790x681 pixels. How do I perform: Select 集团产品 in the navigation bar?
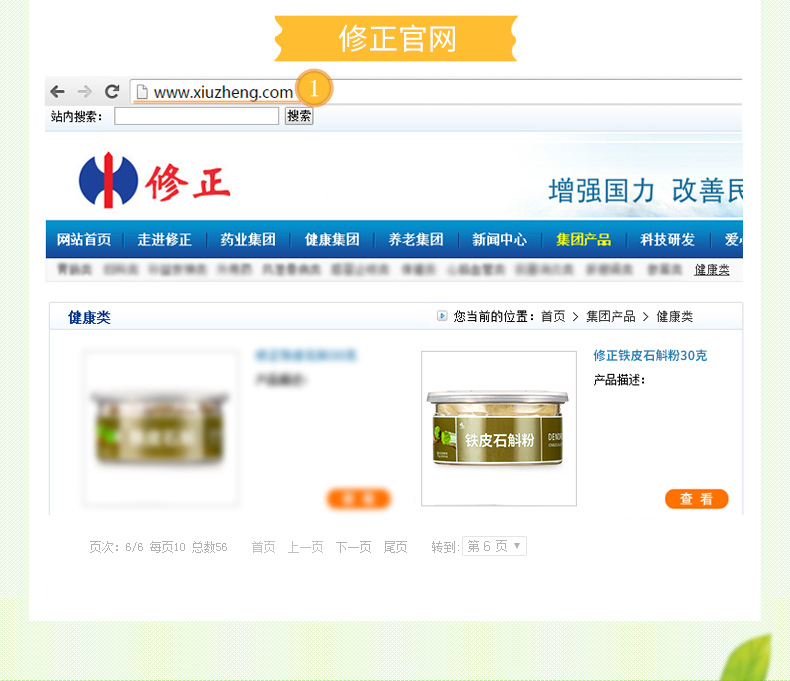point(583,240)
